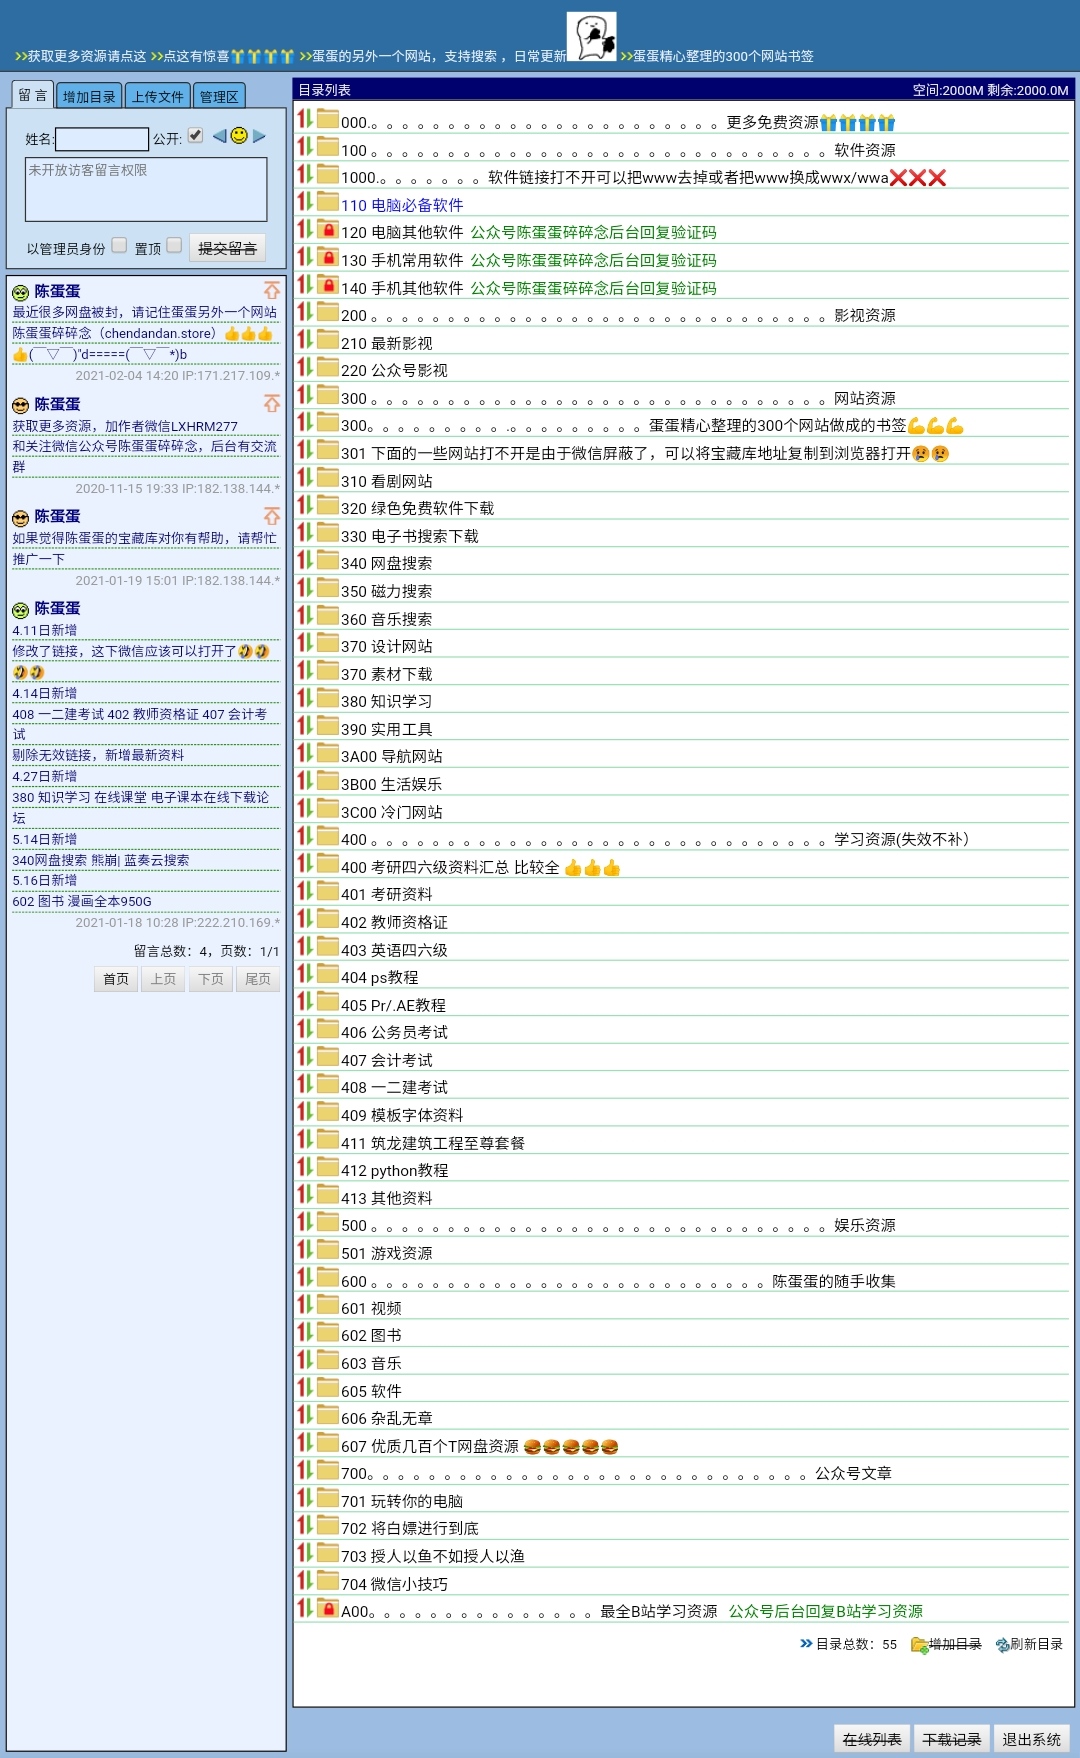Click the 刷新目录 refresh icon
This screenshot has width=1080, height=1758.
[x=1002, y=1645]
